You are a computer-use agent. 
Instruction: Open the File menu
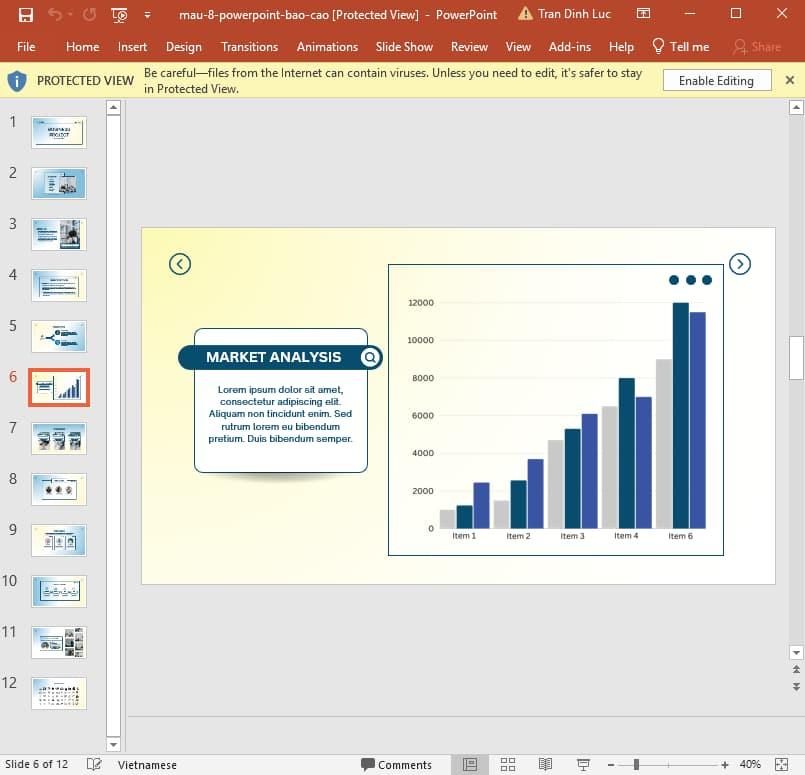(26, 46)
